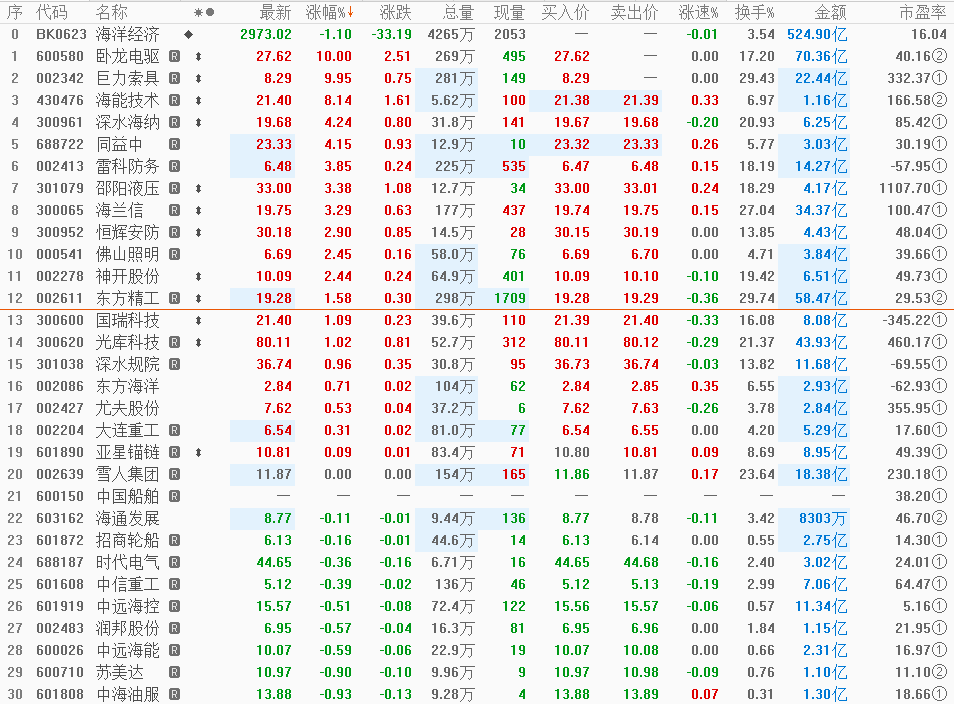Click the R badge beside 大连重工

coord(175,430)
